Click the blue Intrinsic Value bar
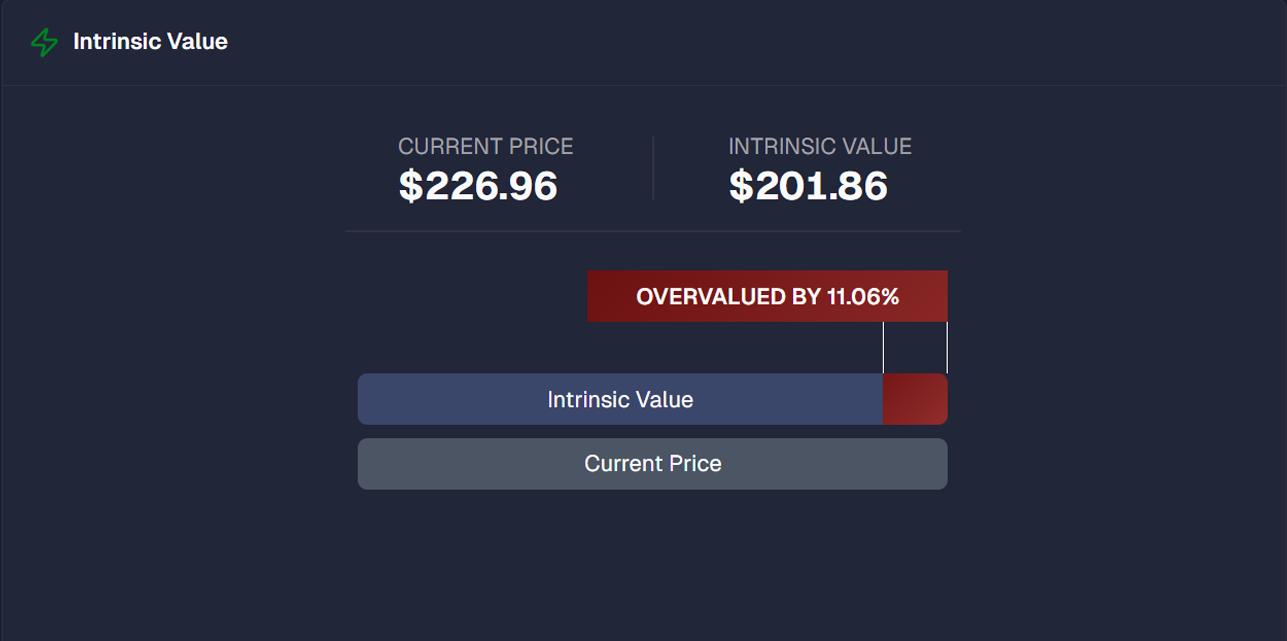 620,399
